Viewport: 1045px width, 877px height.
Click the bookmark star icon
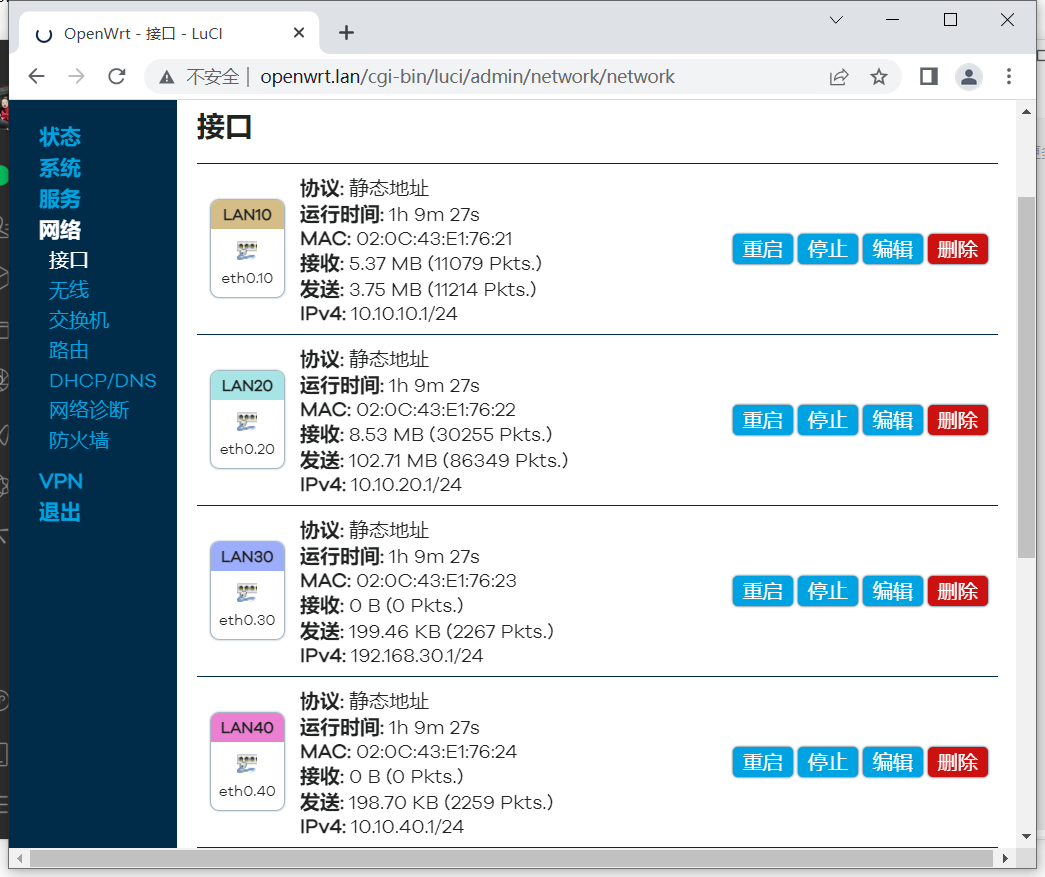click(x=880, y=76)
